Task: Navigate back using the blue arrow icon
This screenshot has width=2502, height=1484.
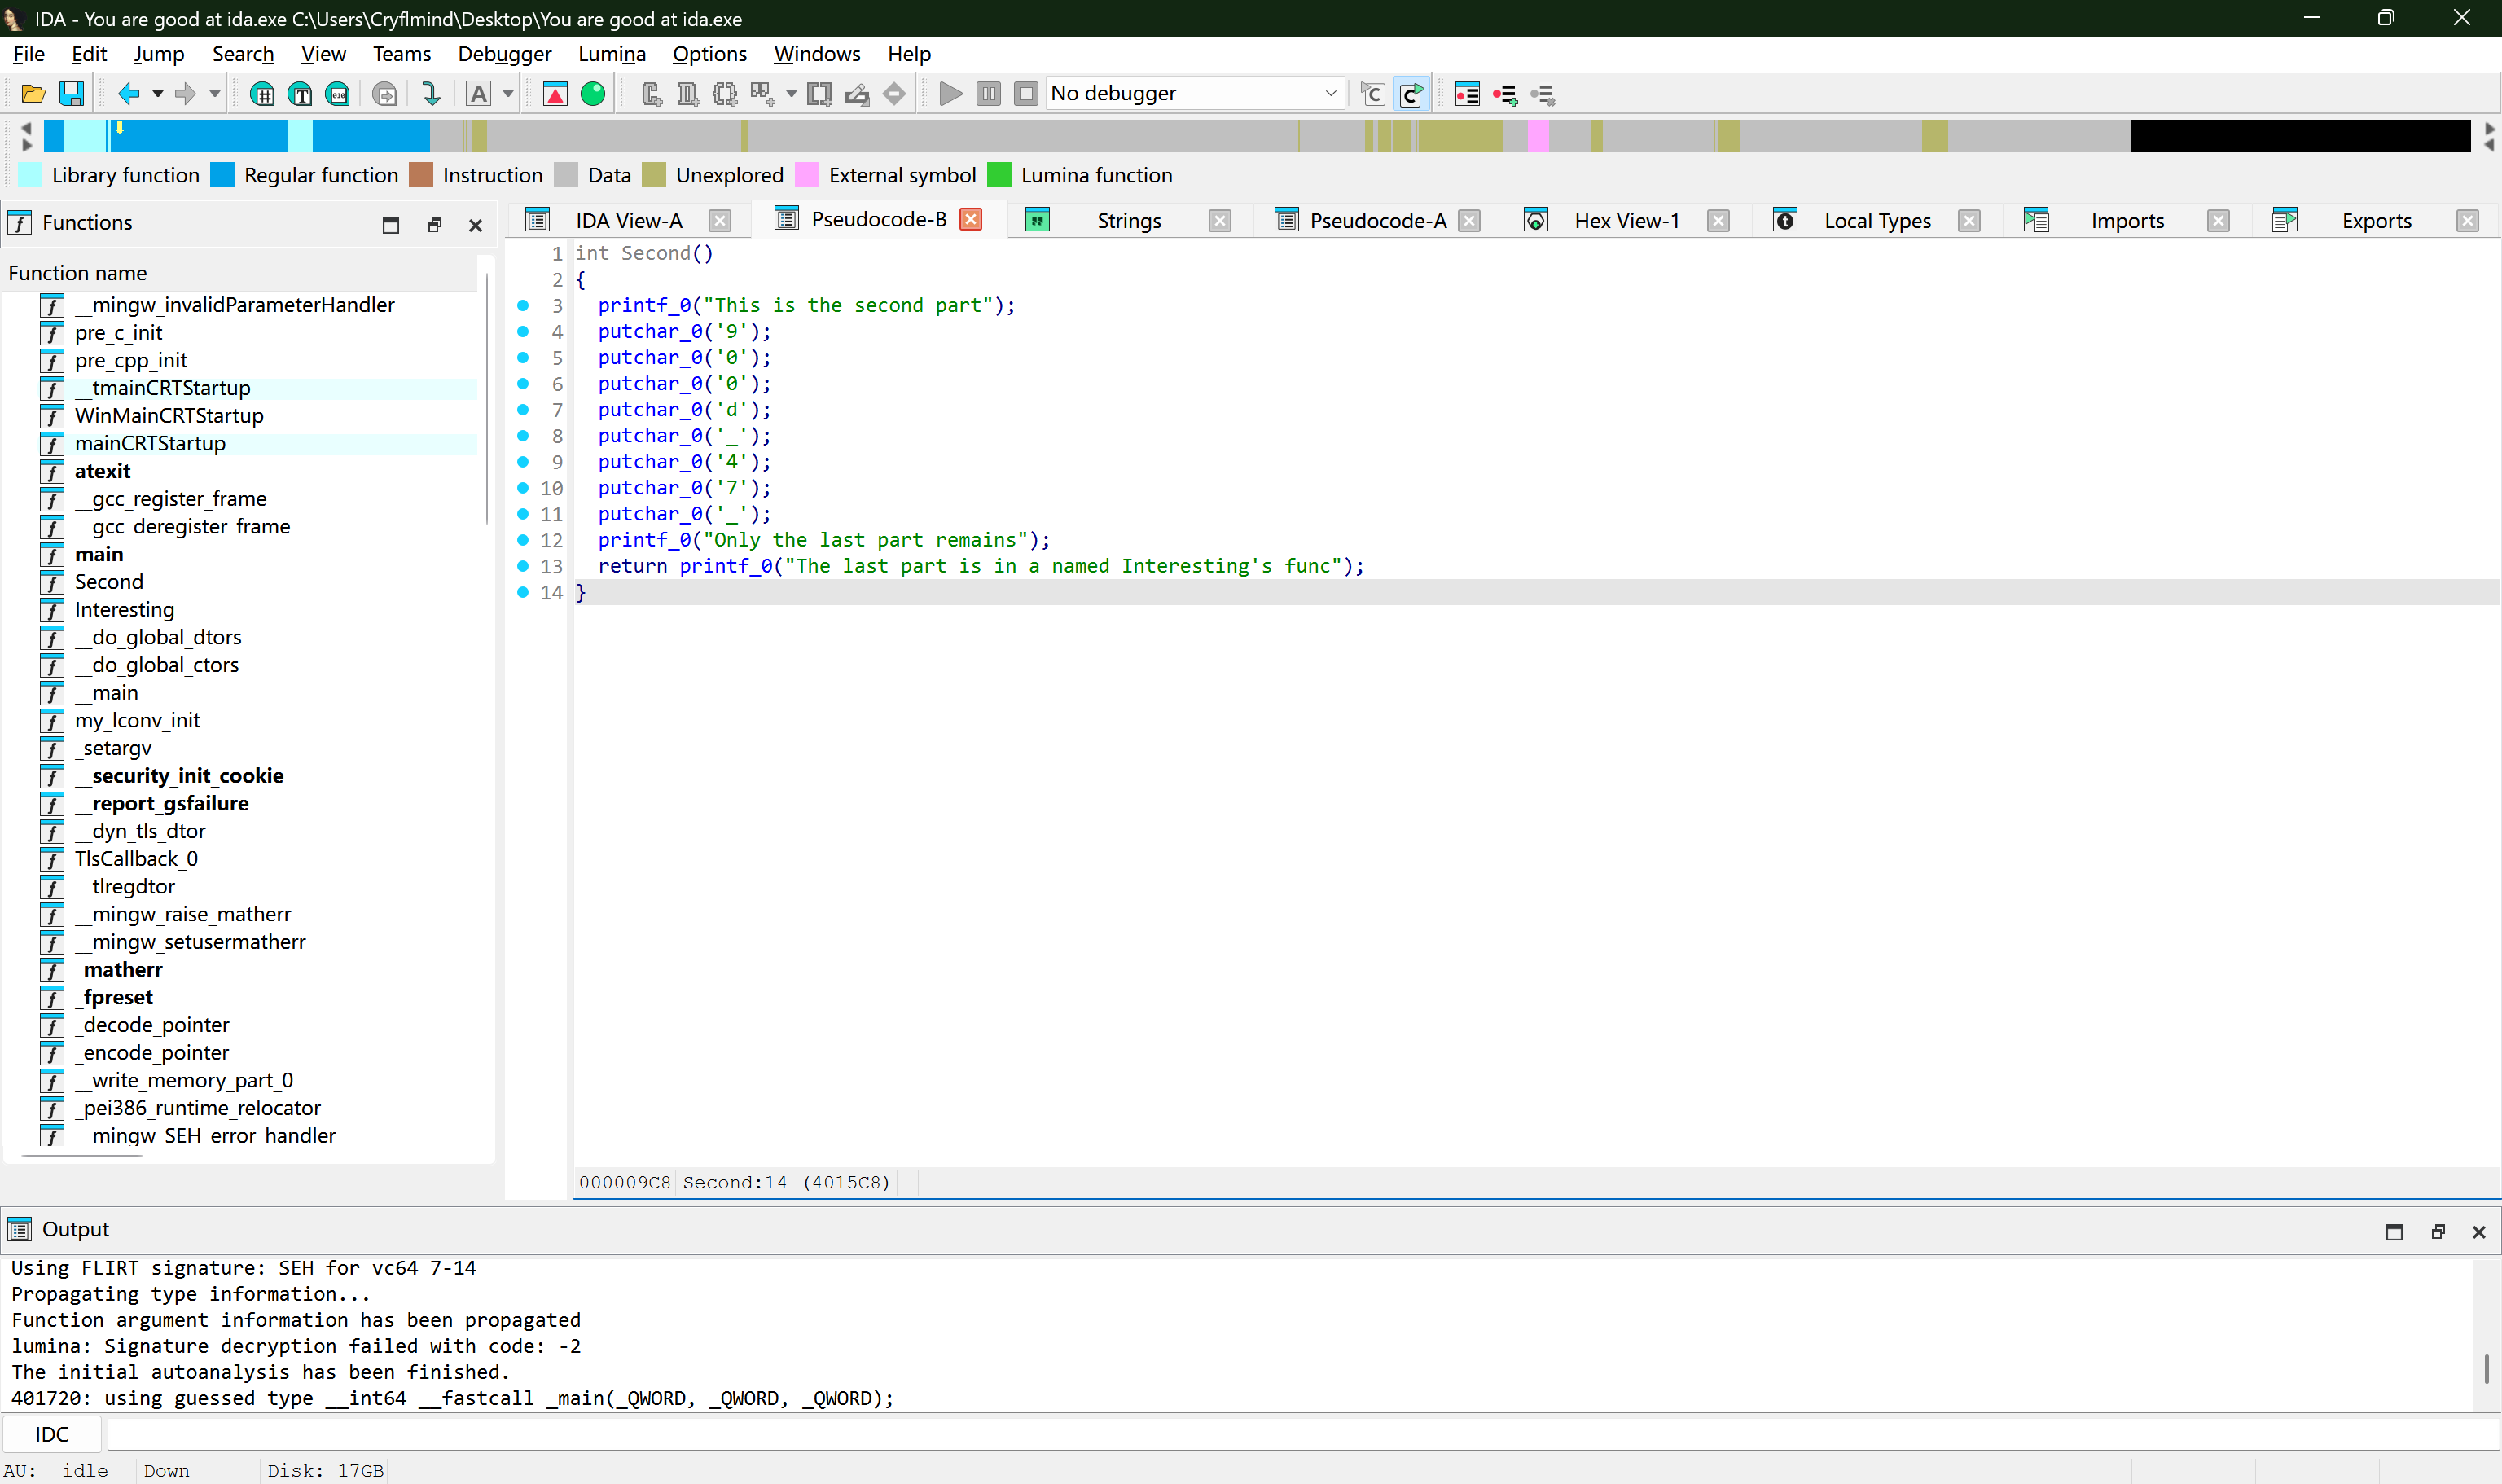Action: point(130,93)
